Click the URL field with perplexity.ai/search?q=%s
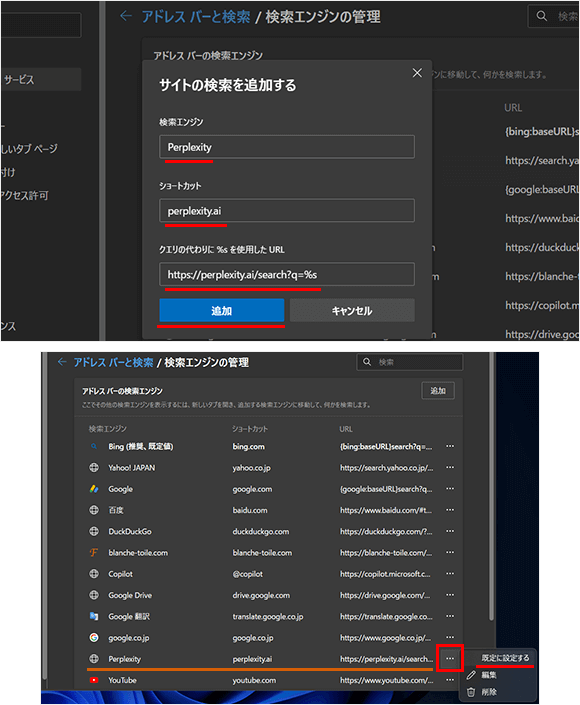The image size is (580, 705). [287, 274]
